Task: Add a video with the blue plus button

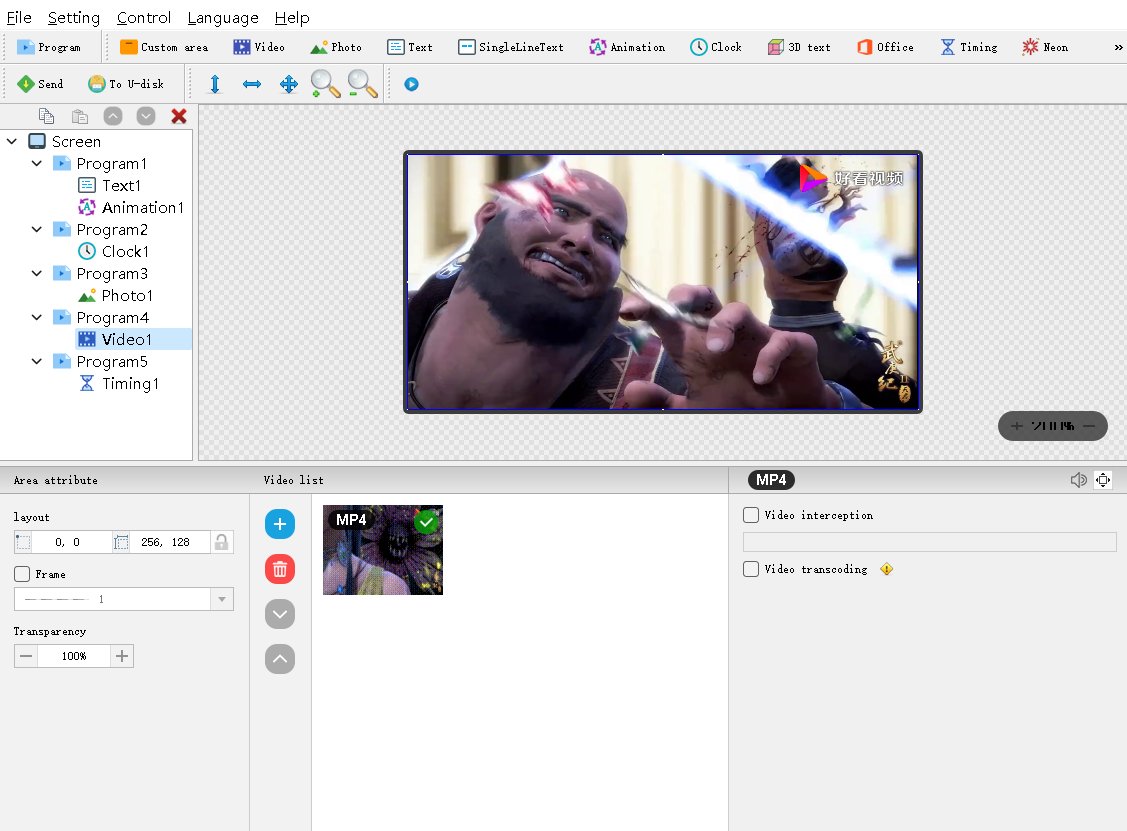Action: [280, 524]
